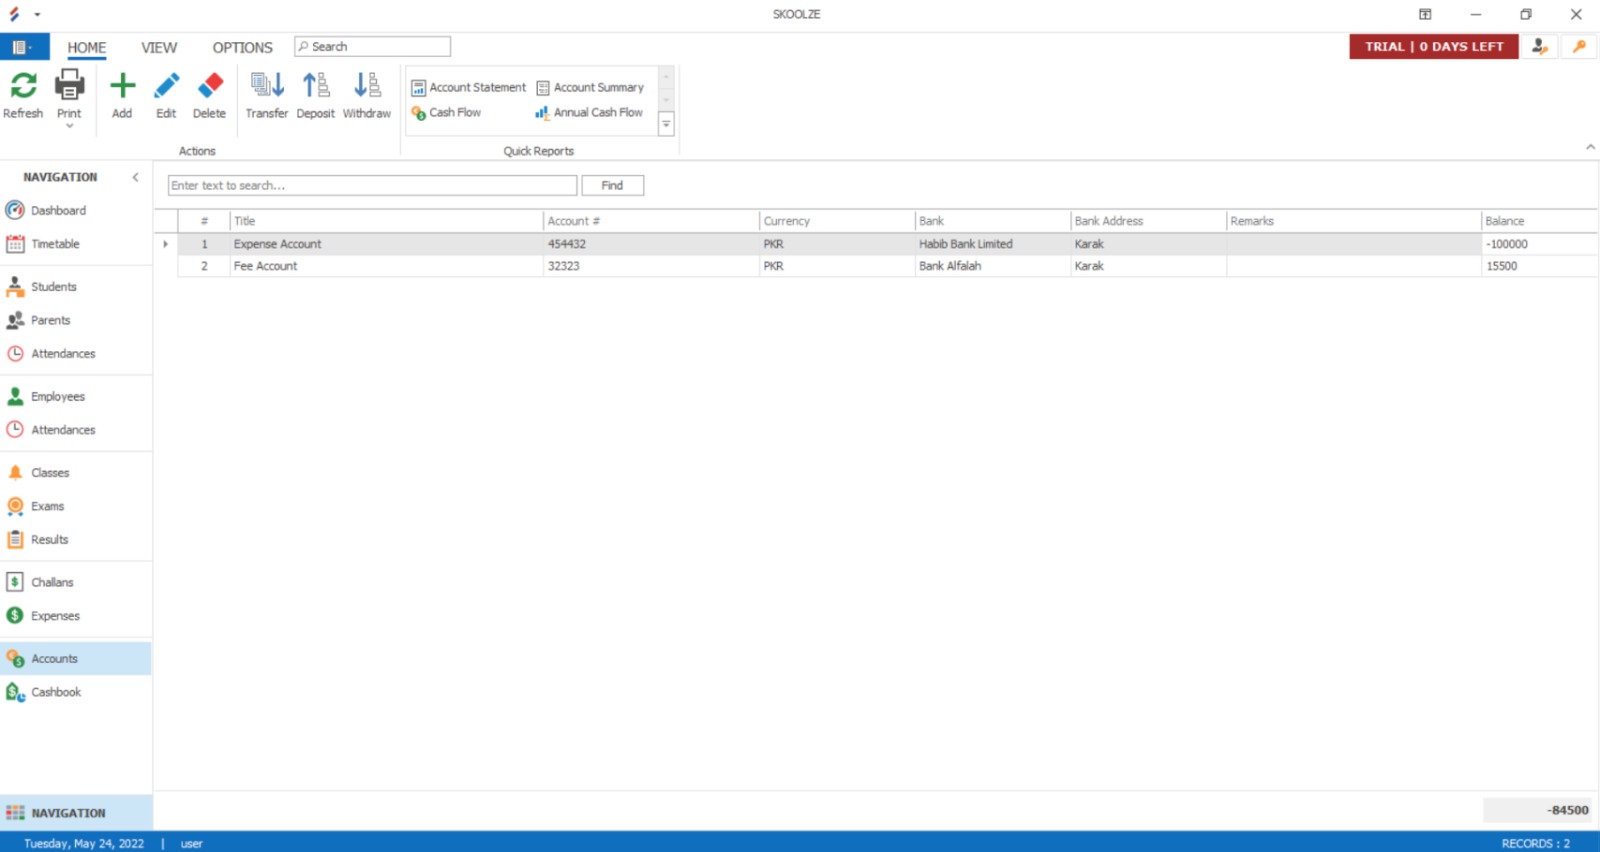Open Cash Flow quick report
1600x852 pixels.
[446, 113]
